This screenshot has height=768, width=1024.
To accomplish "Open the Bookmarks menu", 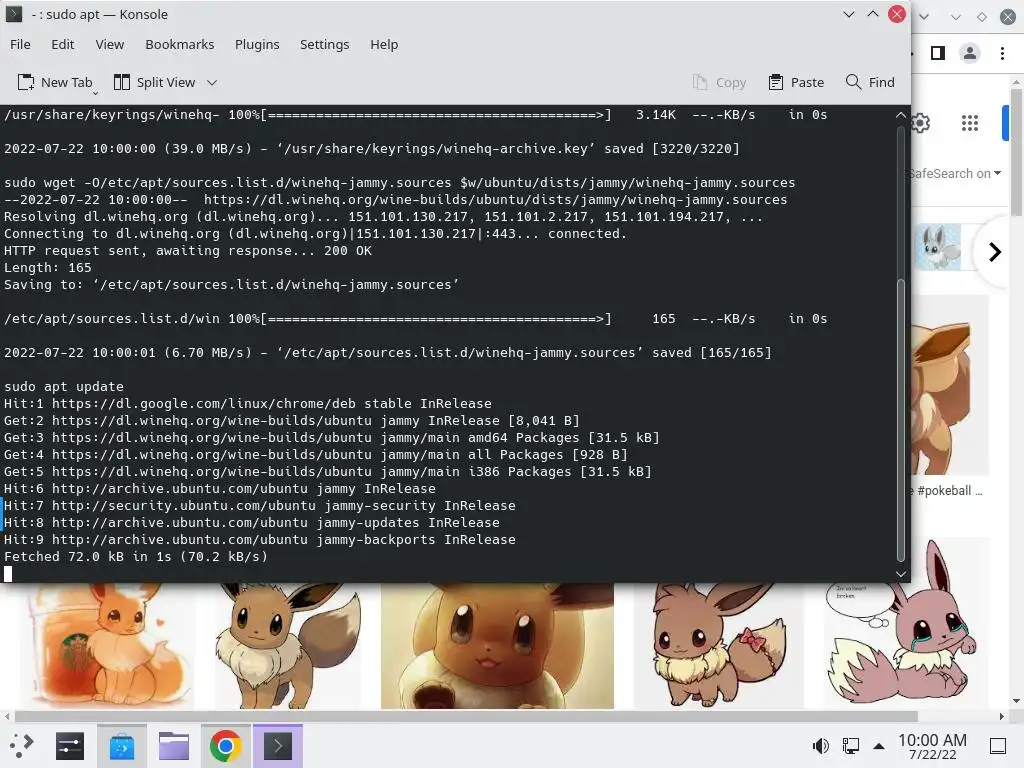I will coord(180,44).
